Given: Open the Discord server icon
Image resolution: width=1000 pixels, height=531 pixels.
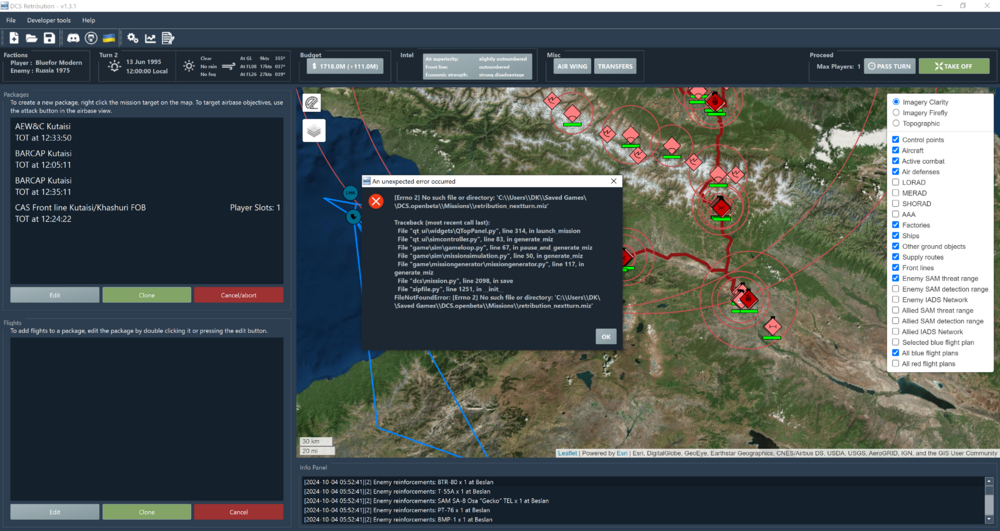Looking at the screenshot, I should coord(73,38).
